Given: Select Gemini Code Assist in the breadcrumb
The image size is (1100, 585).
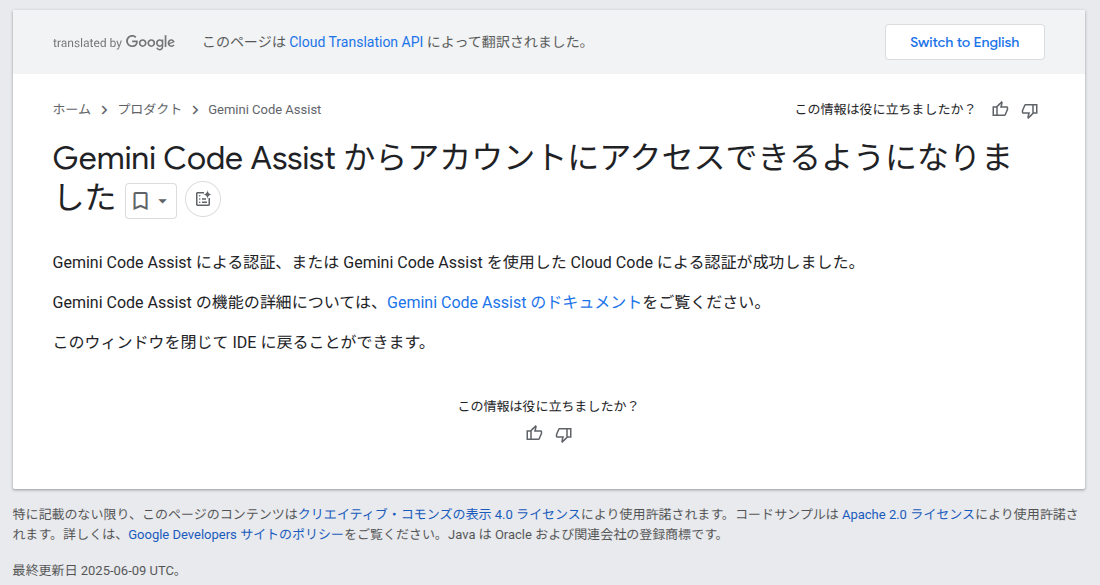Looking at the screenshot, I should tap(264, 110).
